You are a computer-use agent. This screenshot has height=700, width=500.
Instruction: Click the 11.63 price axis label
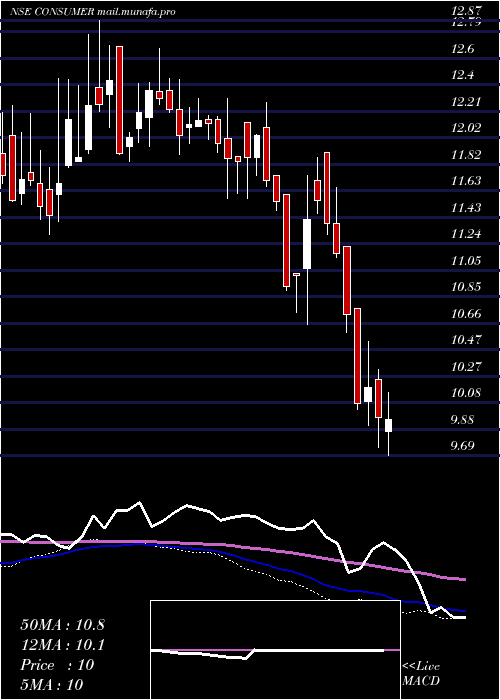coord(467,181)
